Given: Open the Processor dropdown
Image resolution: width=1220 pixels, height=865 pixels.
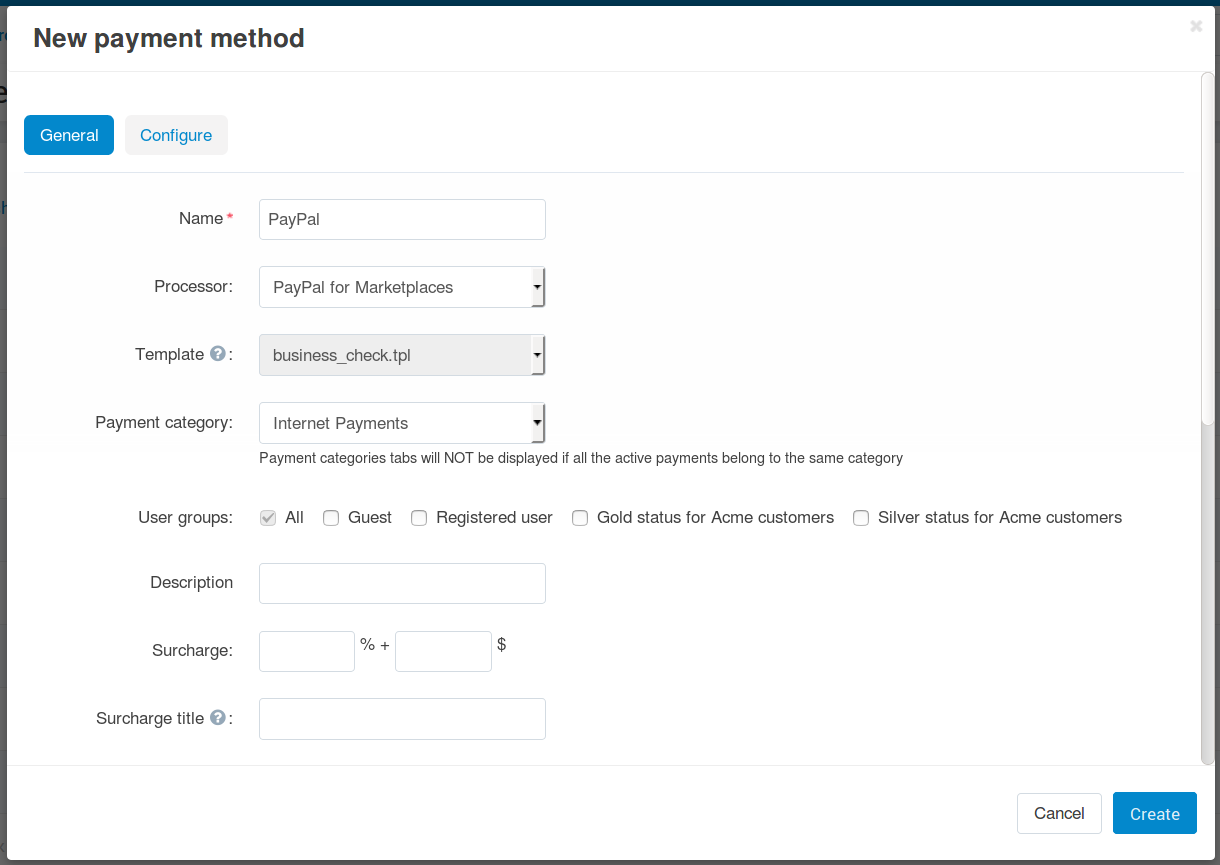Looking at the screenshot, I should point(402,287).
